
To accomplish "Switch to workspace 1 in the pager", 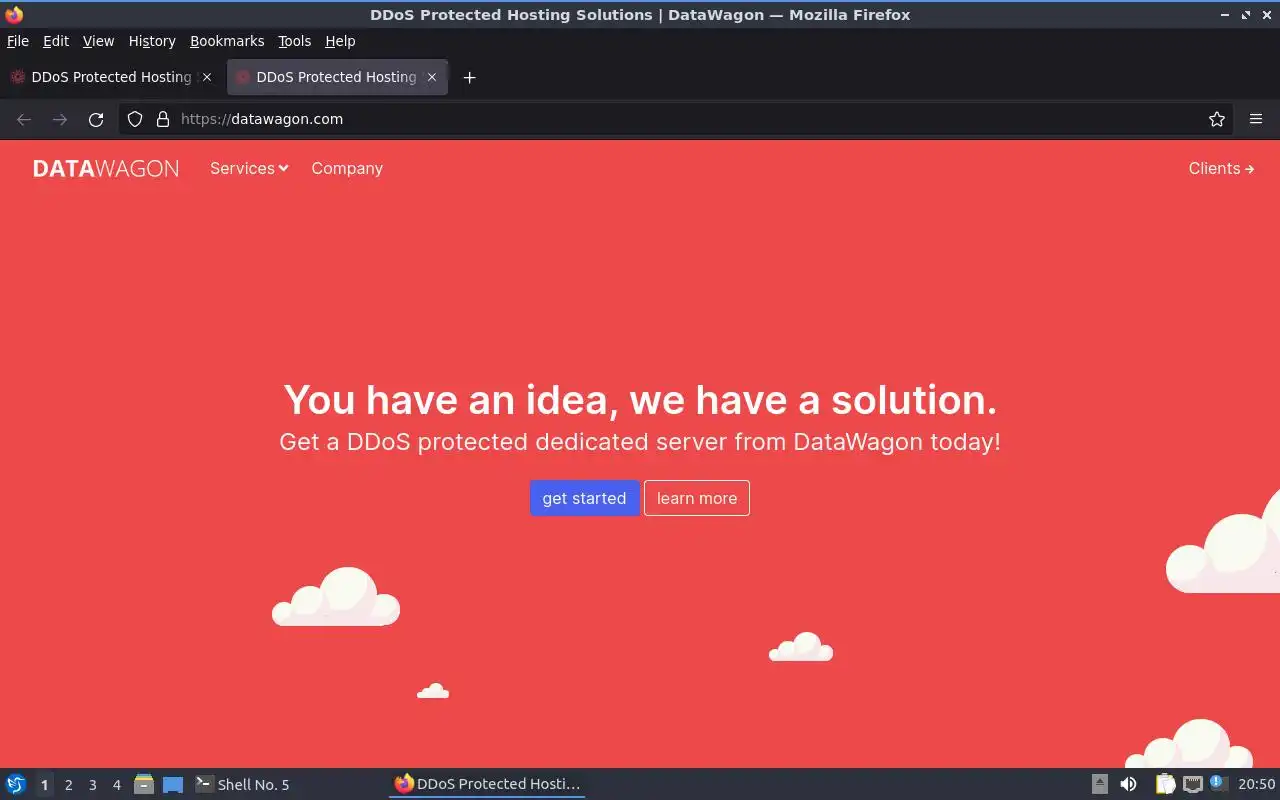I will [x=44, y=785].
